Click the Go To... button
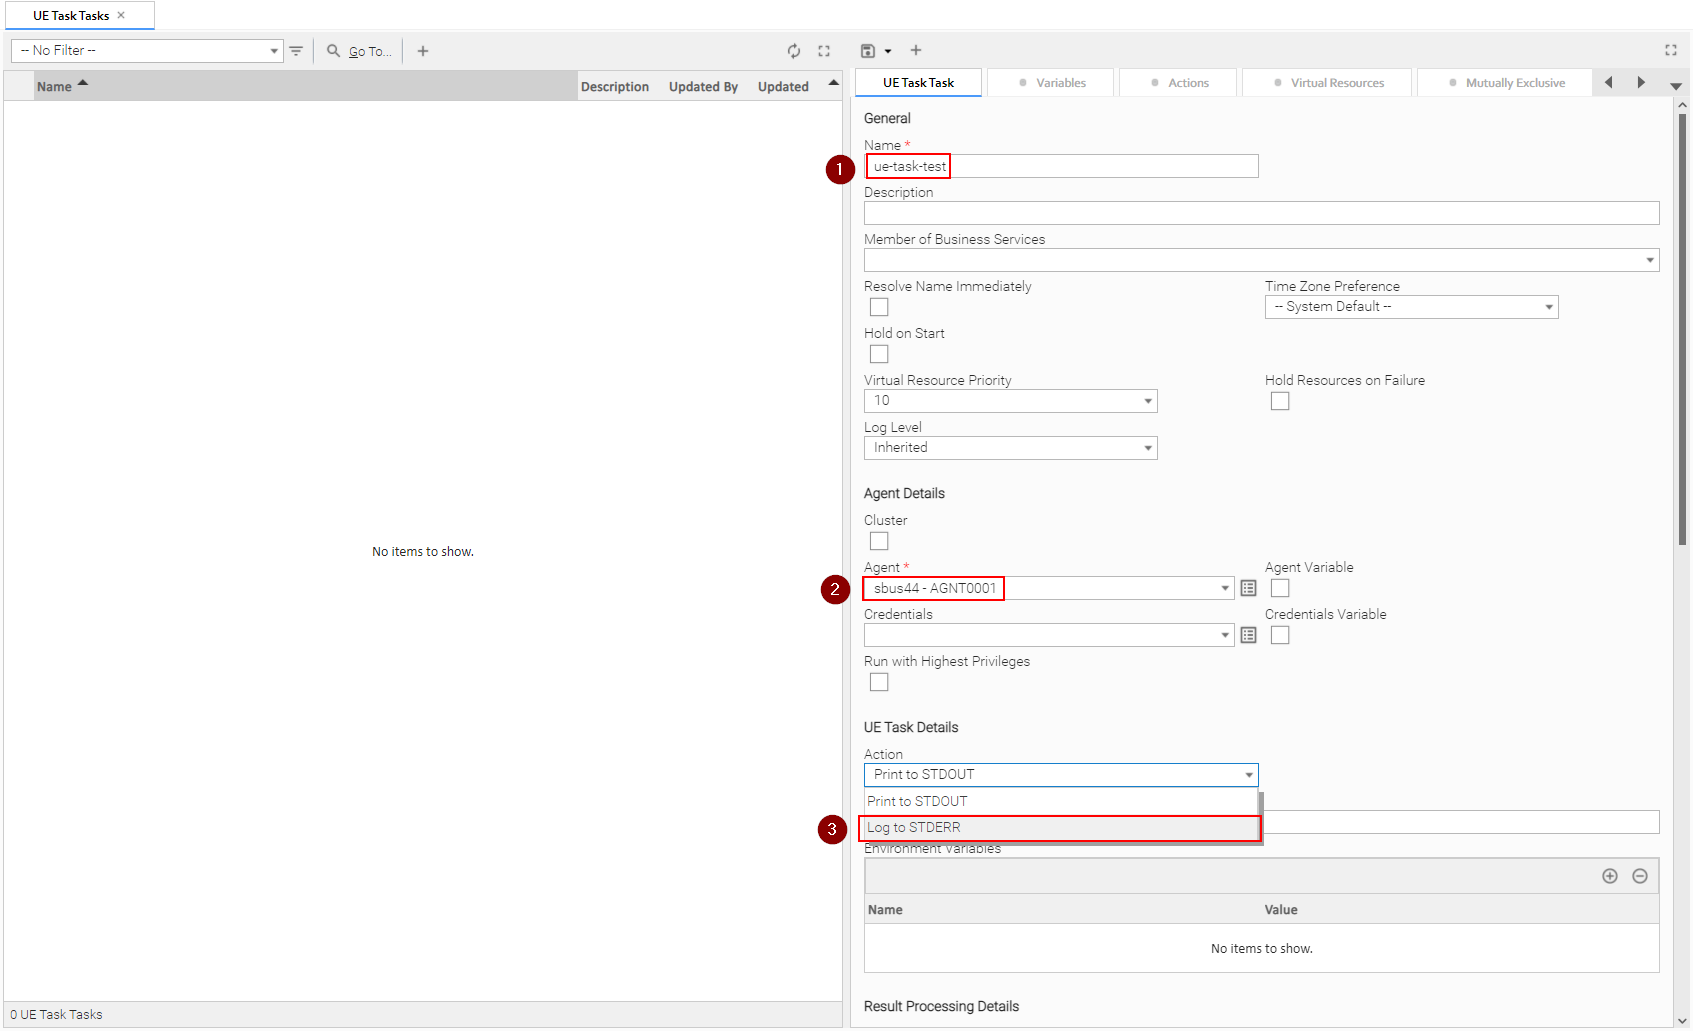The width and height of the screenshot is (1693, 1031). (x=359, y=51)
